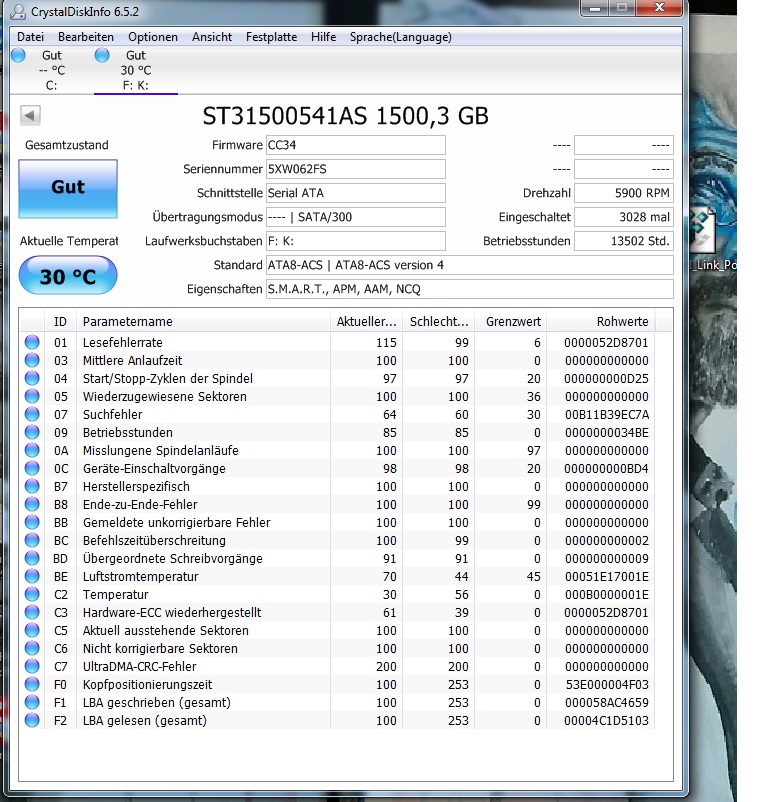The image size is (768, 802).
Task: Click the status orb for Luftstromtemperatur
Action: tap(32, 576)
